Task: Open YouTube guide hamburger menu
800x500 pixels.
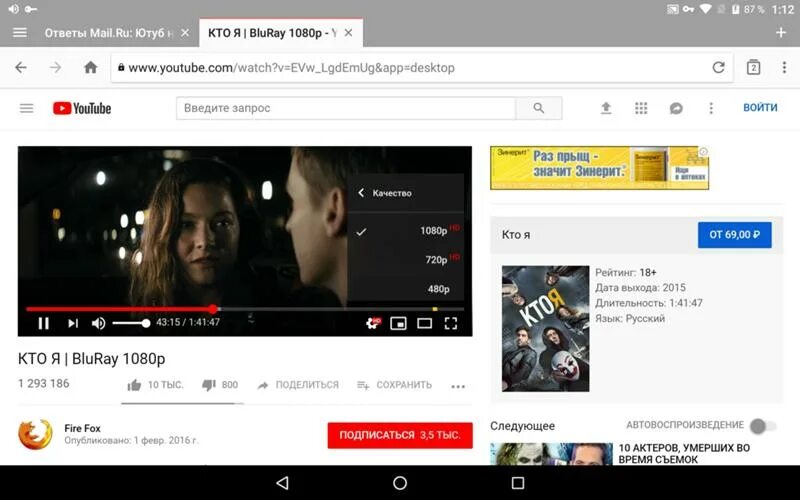Action: coord(27,108)
